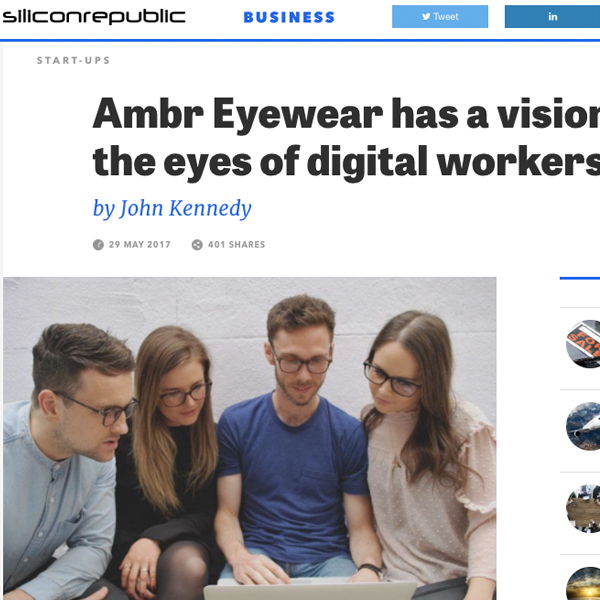Share the article with the Tweet button

coord(440,16)
